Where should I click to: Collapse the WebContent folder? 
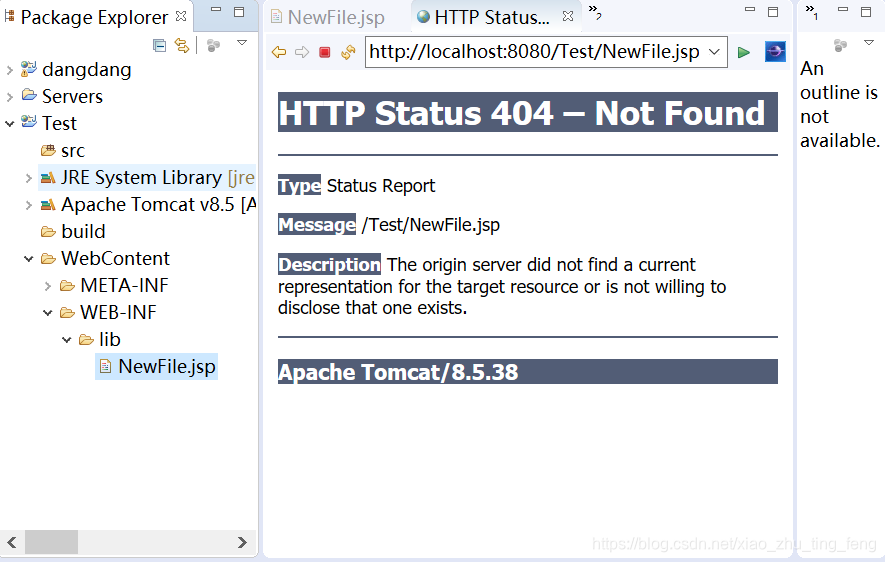[x=29, y=259]
